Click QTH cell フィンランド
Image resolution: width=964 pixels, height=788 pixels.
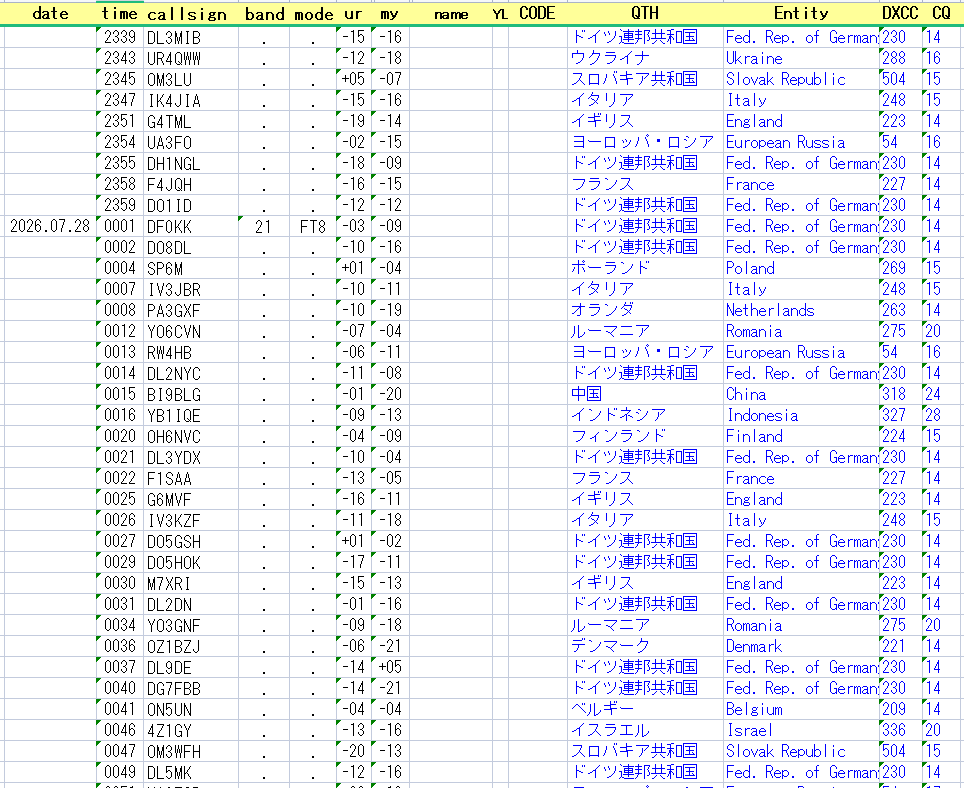[646, 436]
